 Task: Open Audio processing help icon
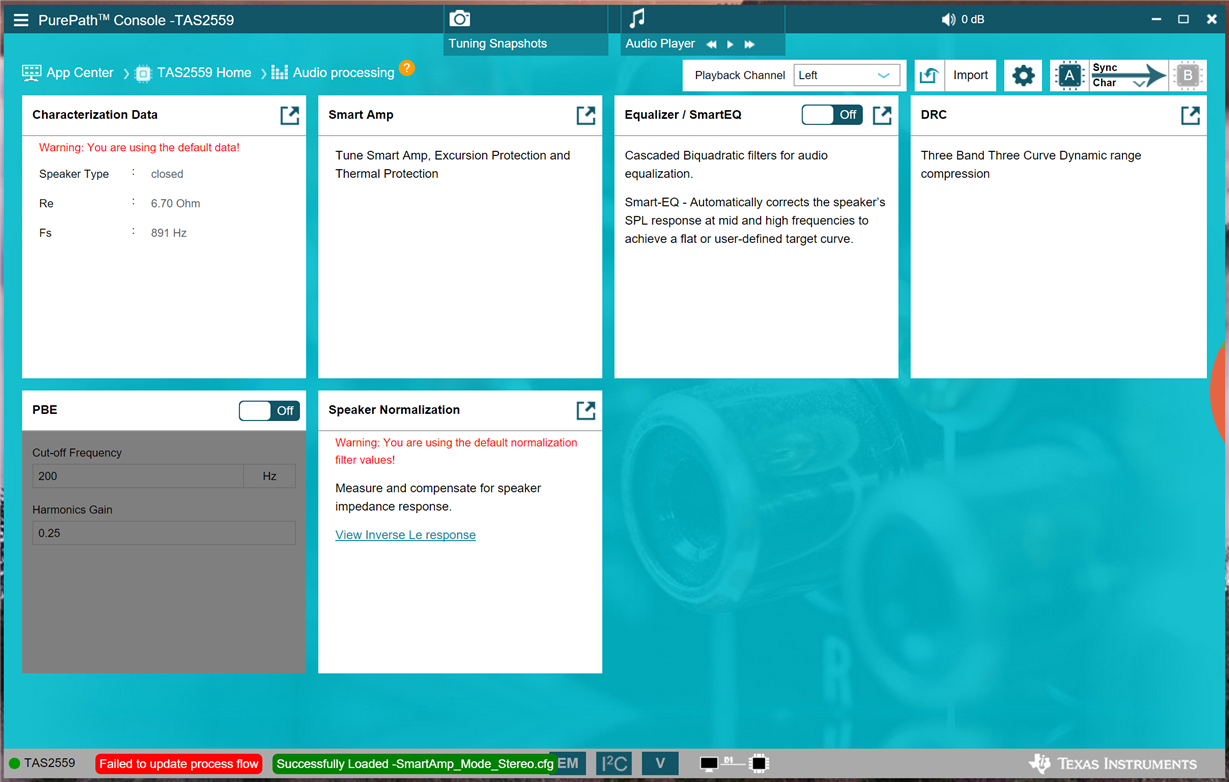point(407,68)
